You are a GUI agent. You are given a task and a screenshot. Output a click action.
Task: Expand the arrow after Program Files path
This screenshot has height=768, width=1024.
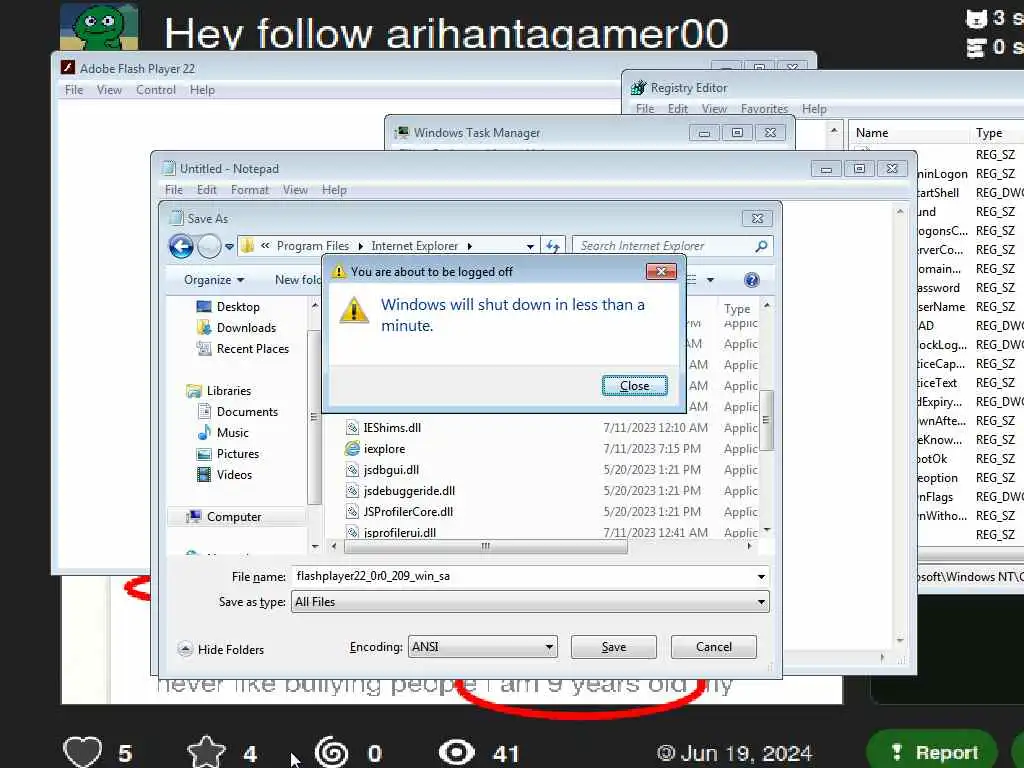[360, 246]
